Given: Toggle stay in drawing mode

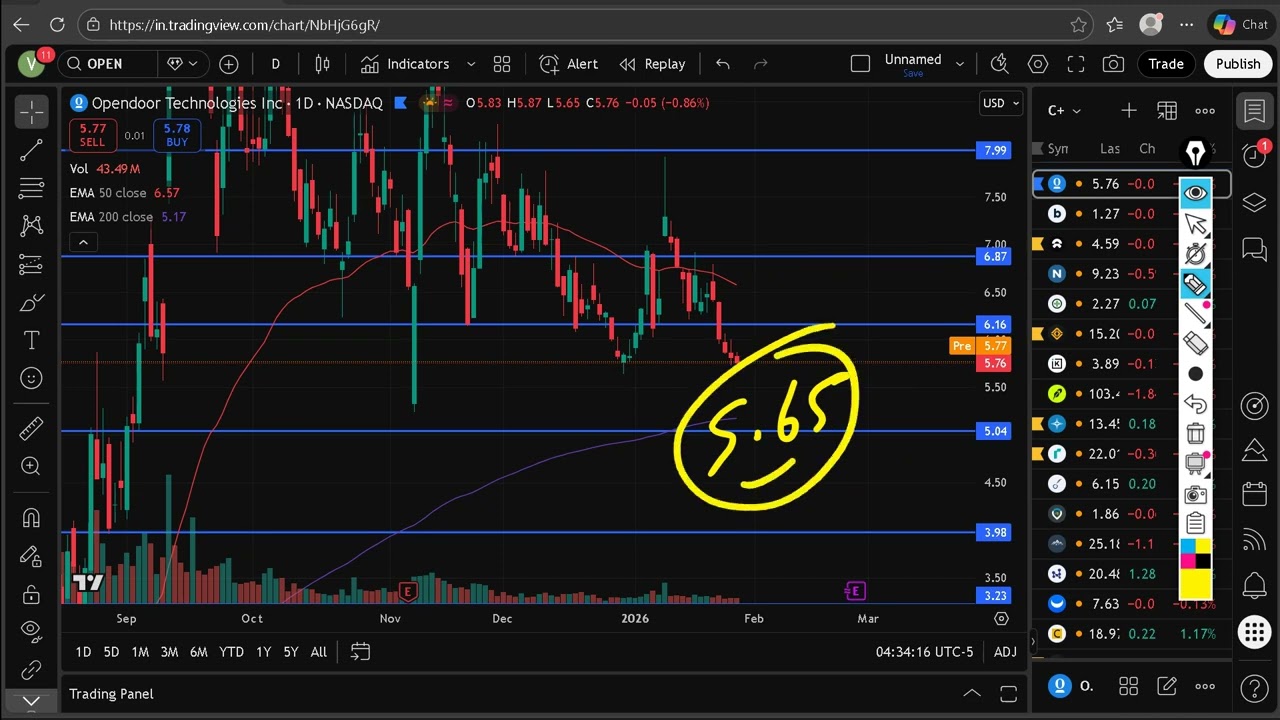Looking at the screenshot, I should click(31, 556).
